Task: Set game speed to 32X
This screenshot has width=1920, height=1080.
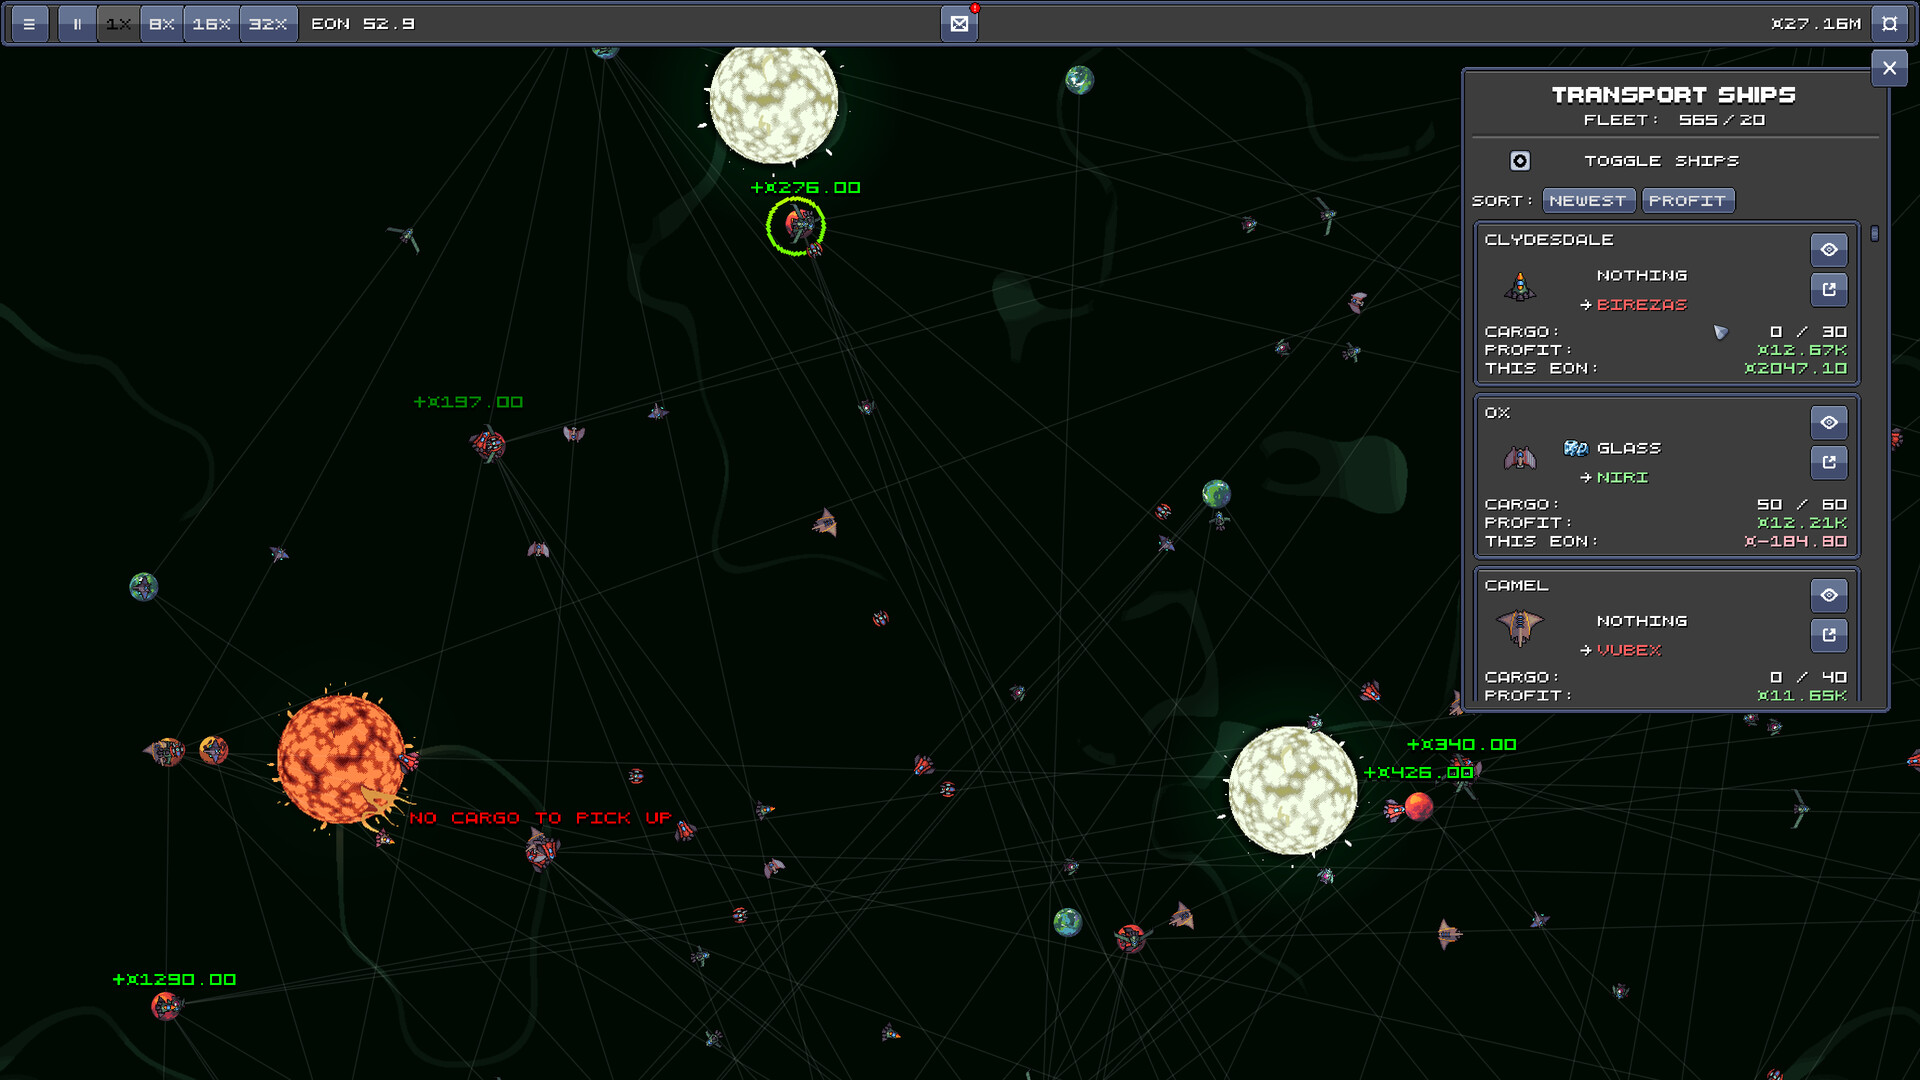Action: tap(268, 23)
